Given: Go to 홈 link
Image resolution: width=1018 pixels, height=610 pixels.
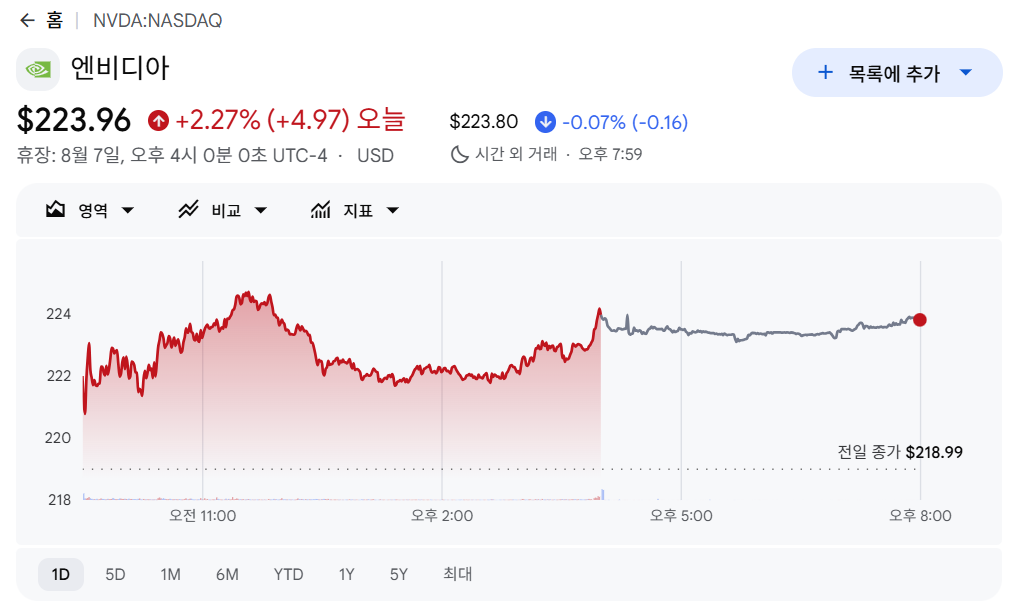Looking at the screenshot, I should [x=55, y=21].
